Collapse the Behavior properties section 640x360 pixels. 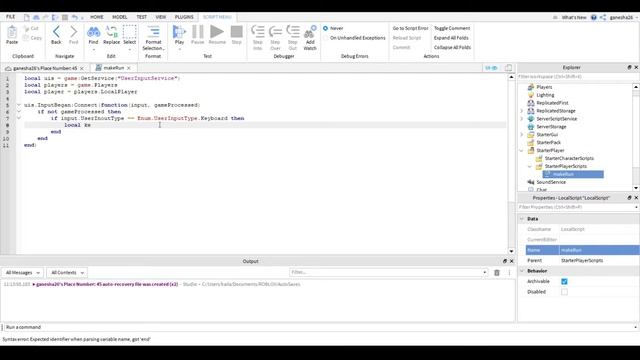click(x=522, y=271)
